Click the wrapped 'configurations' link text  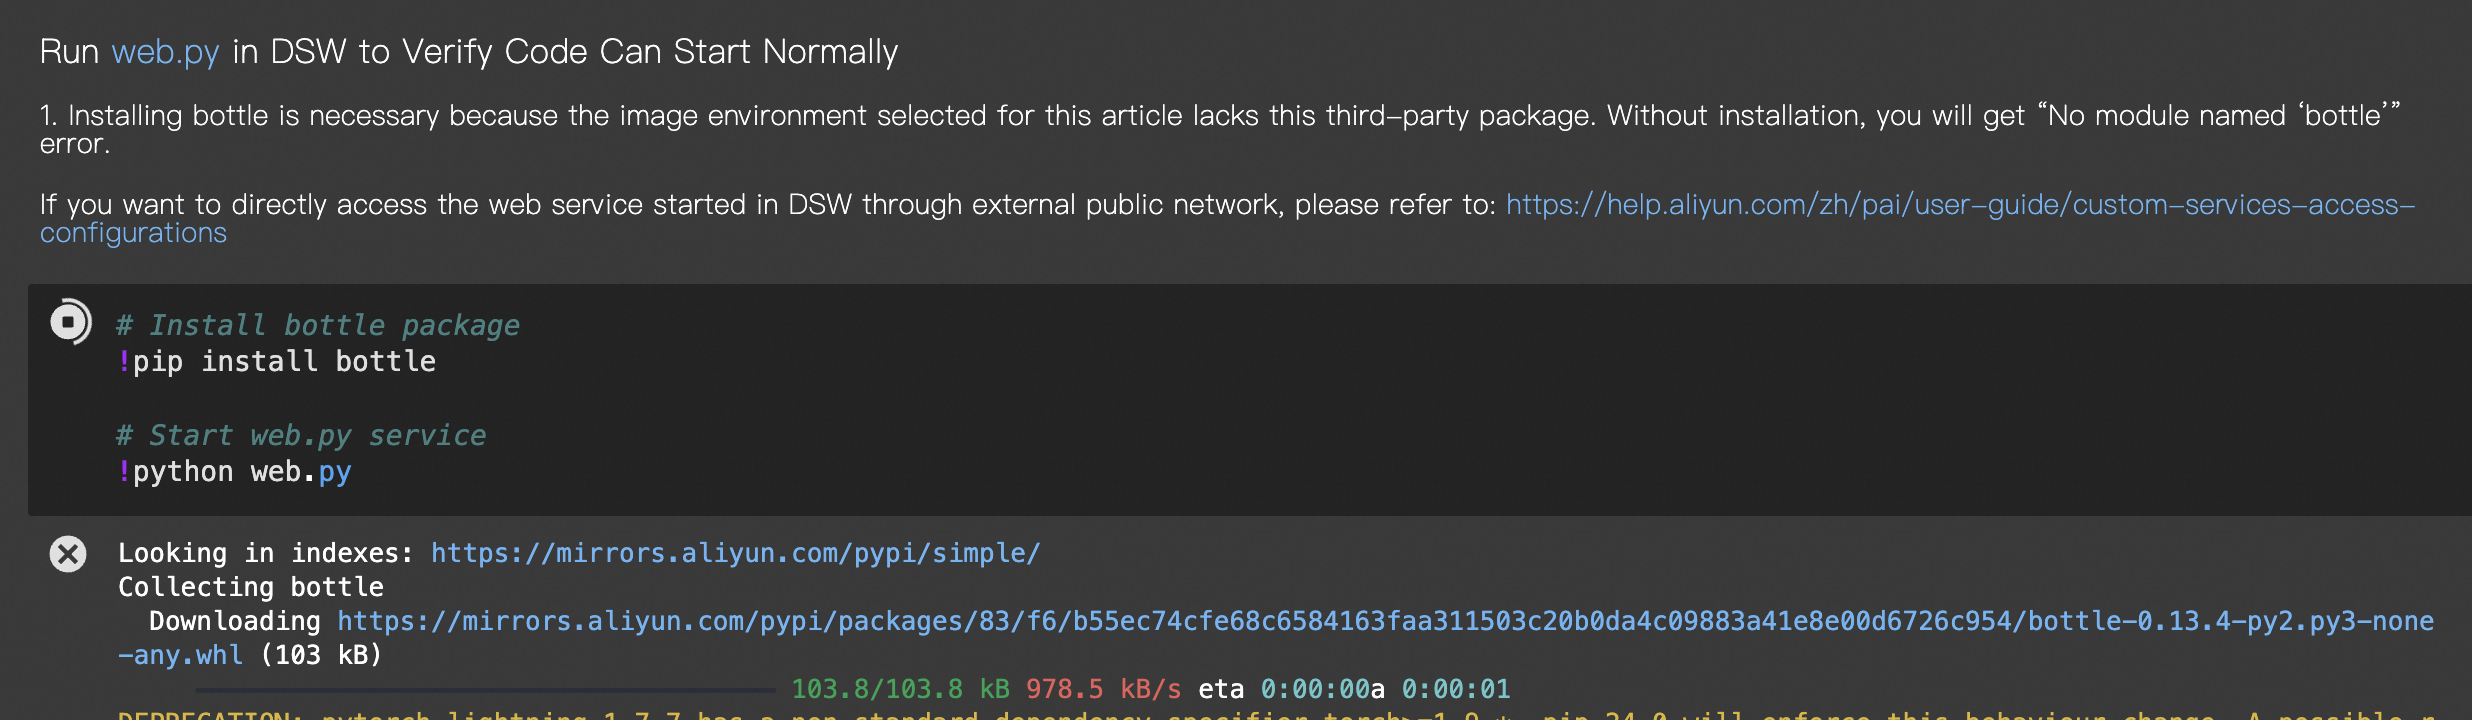click(x=133, y=233)
